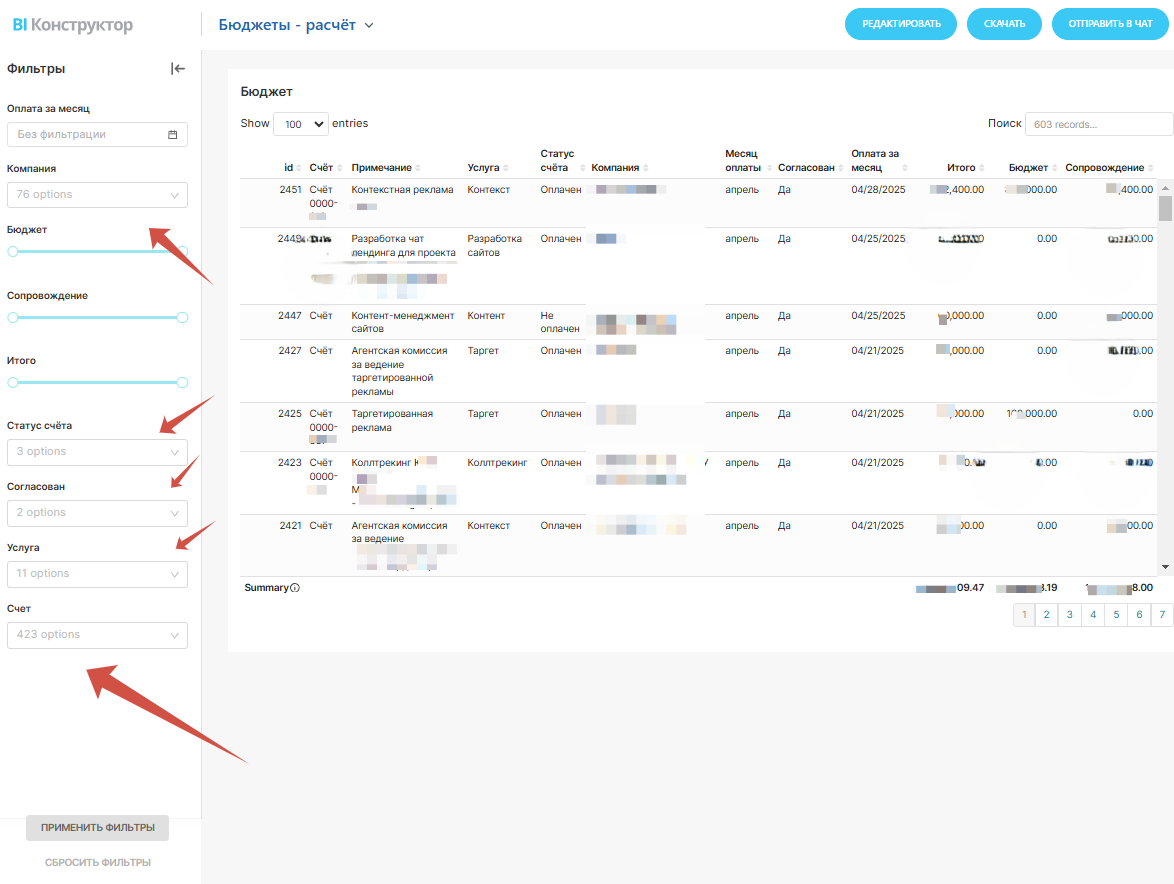Click sort arrows beside Компания header

pos(646,168)
